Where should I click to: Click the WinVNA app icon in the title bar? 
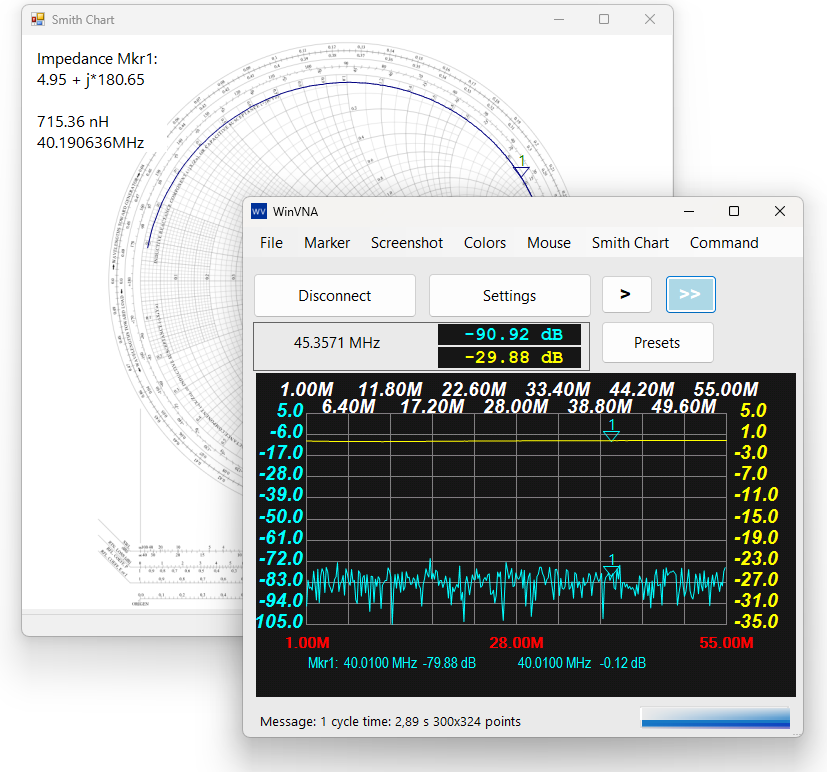click(x=261, y=211)
